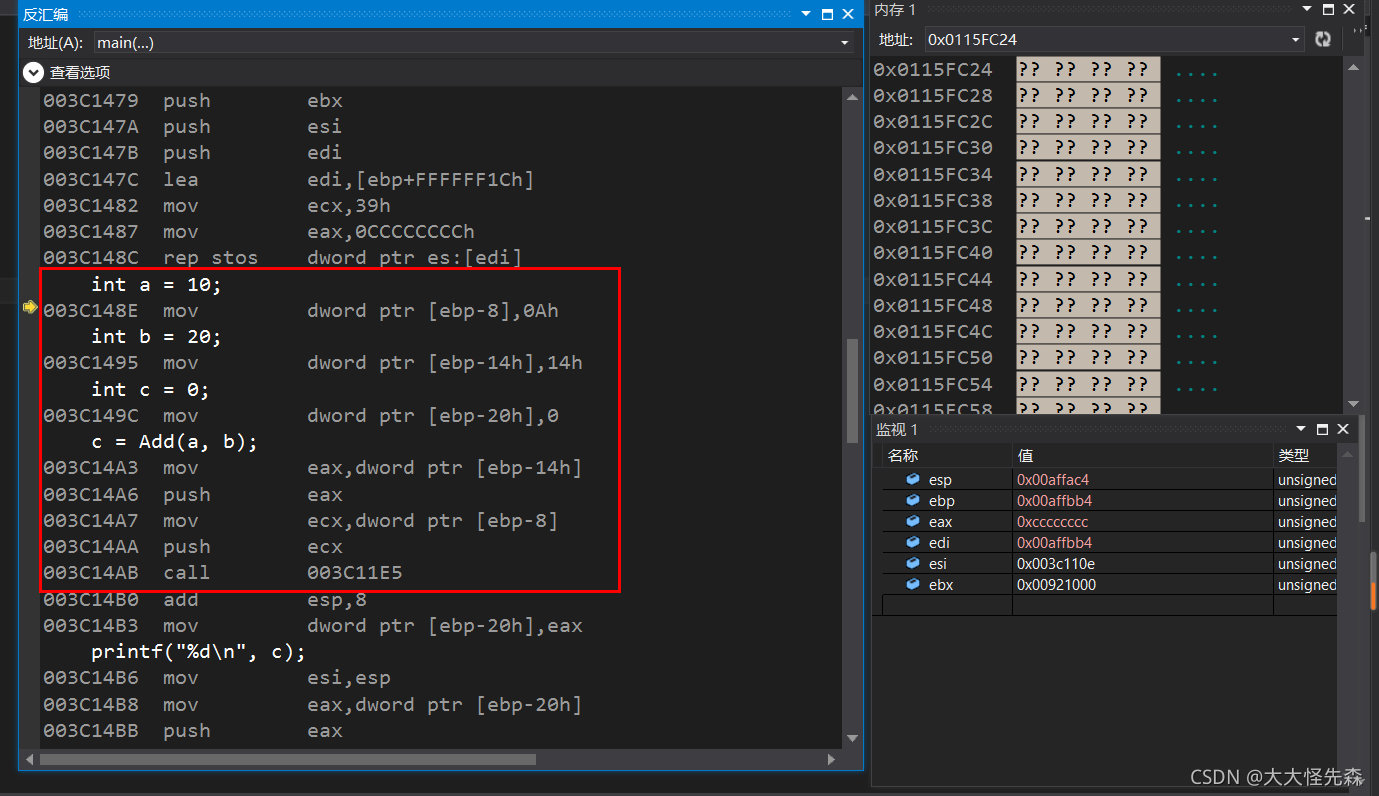Click source line c = Add(a, b);
This screenshot has height=796, width=1379.
[174, 442]
